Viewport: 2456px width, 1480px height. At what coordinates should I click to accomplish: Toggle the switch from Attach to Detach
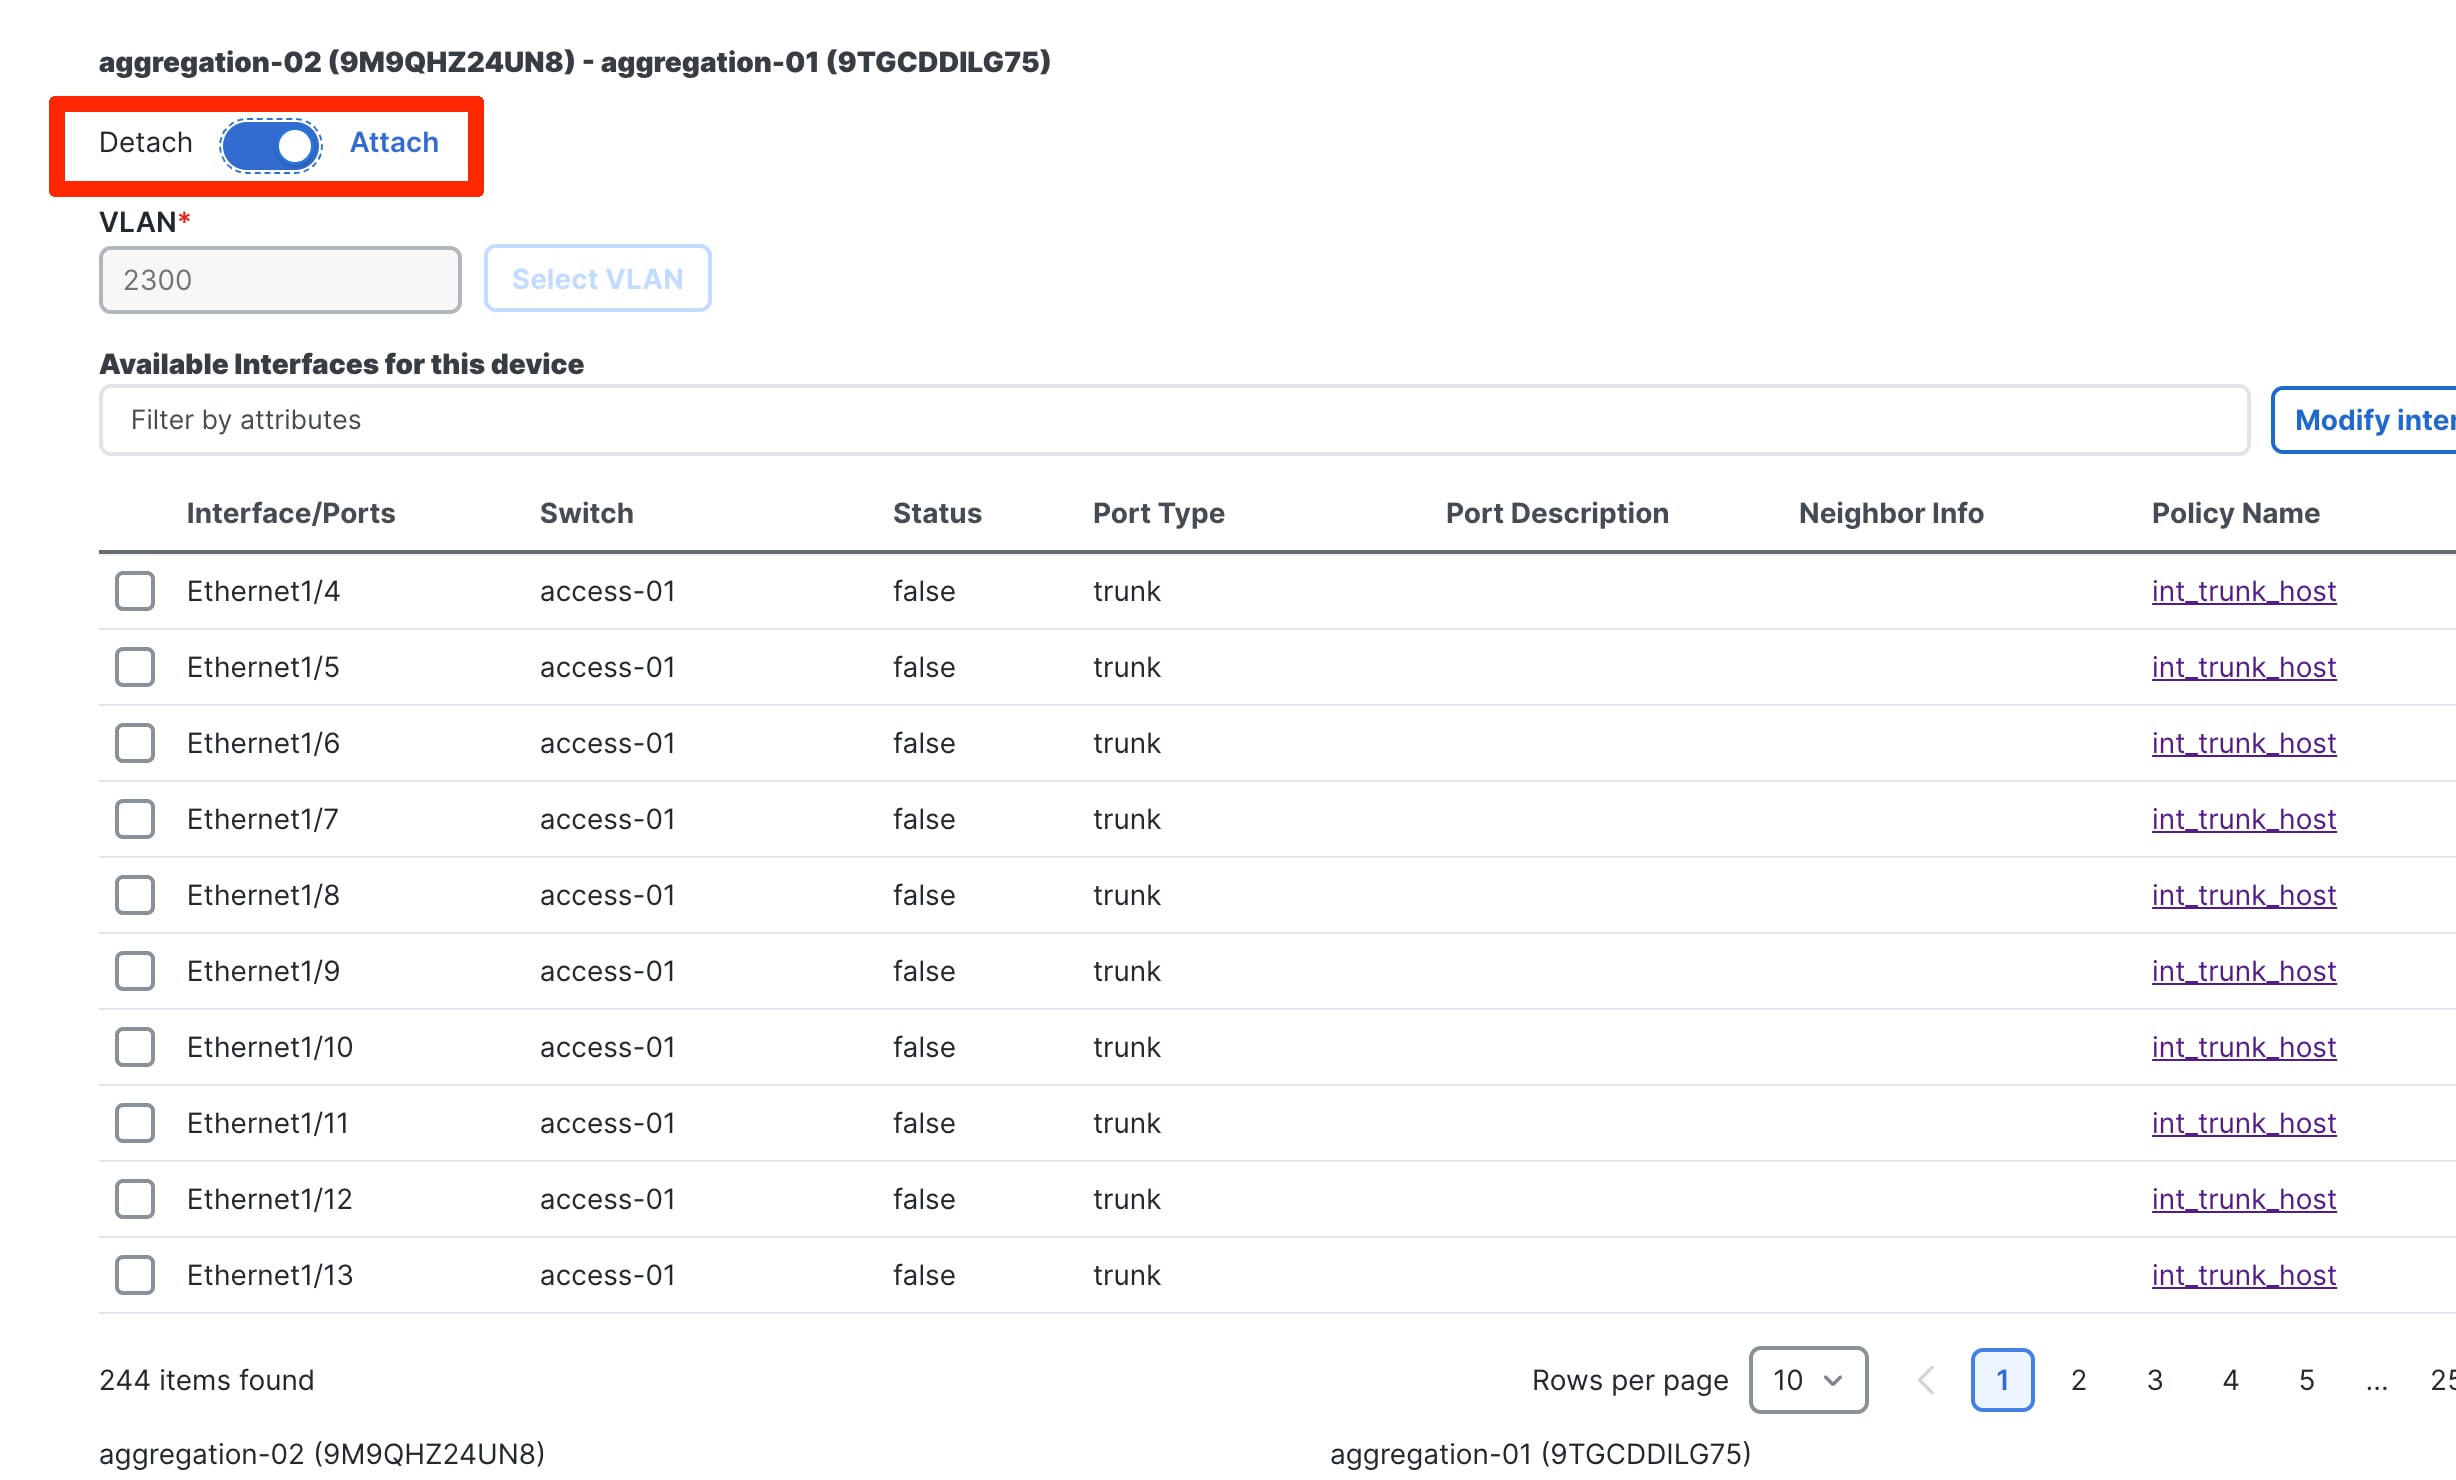pyautogui.click(x=268, y=145)
